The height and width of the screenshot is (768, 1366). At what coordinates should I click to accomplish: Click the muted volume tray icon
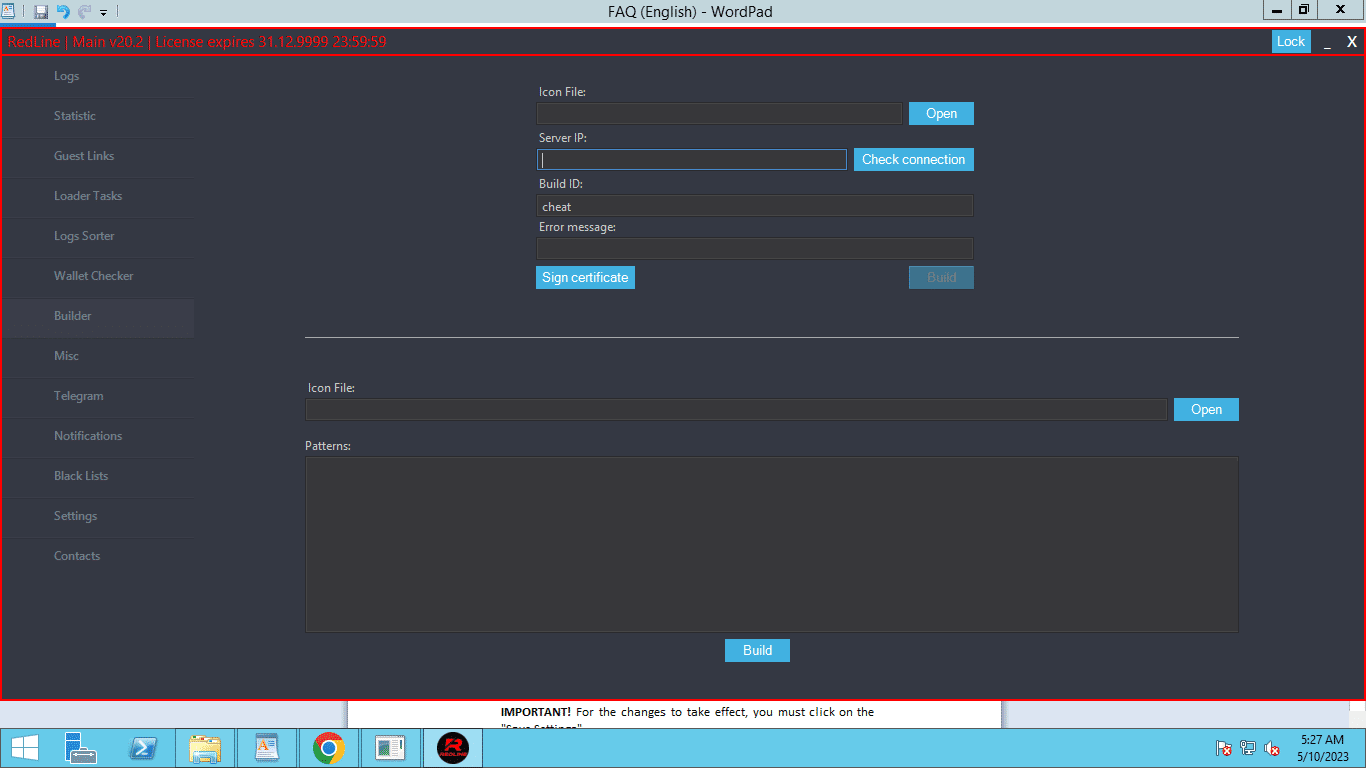[1273, 748]
